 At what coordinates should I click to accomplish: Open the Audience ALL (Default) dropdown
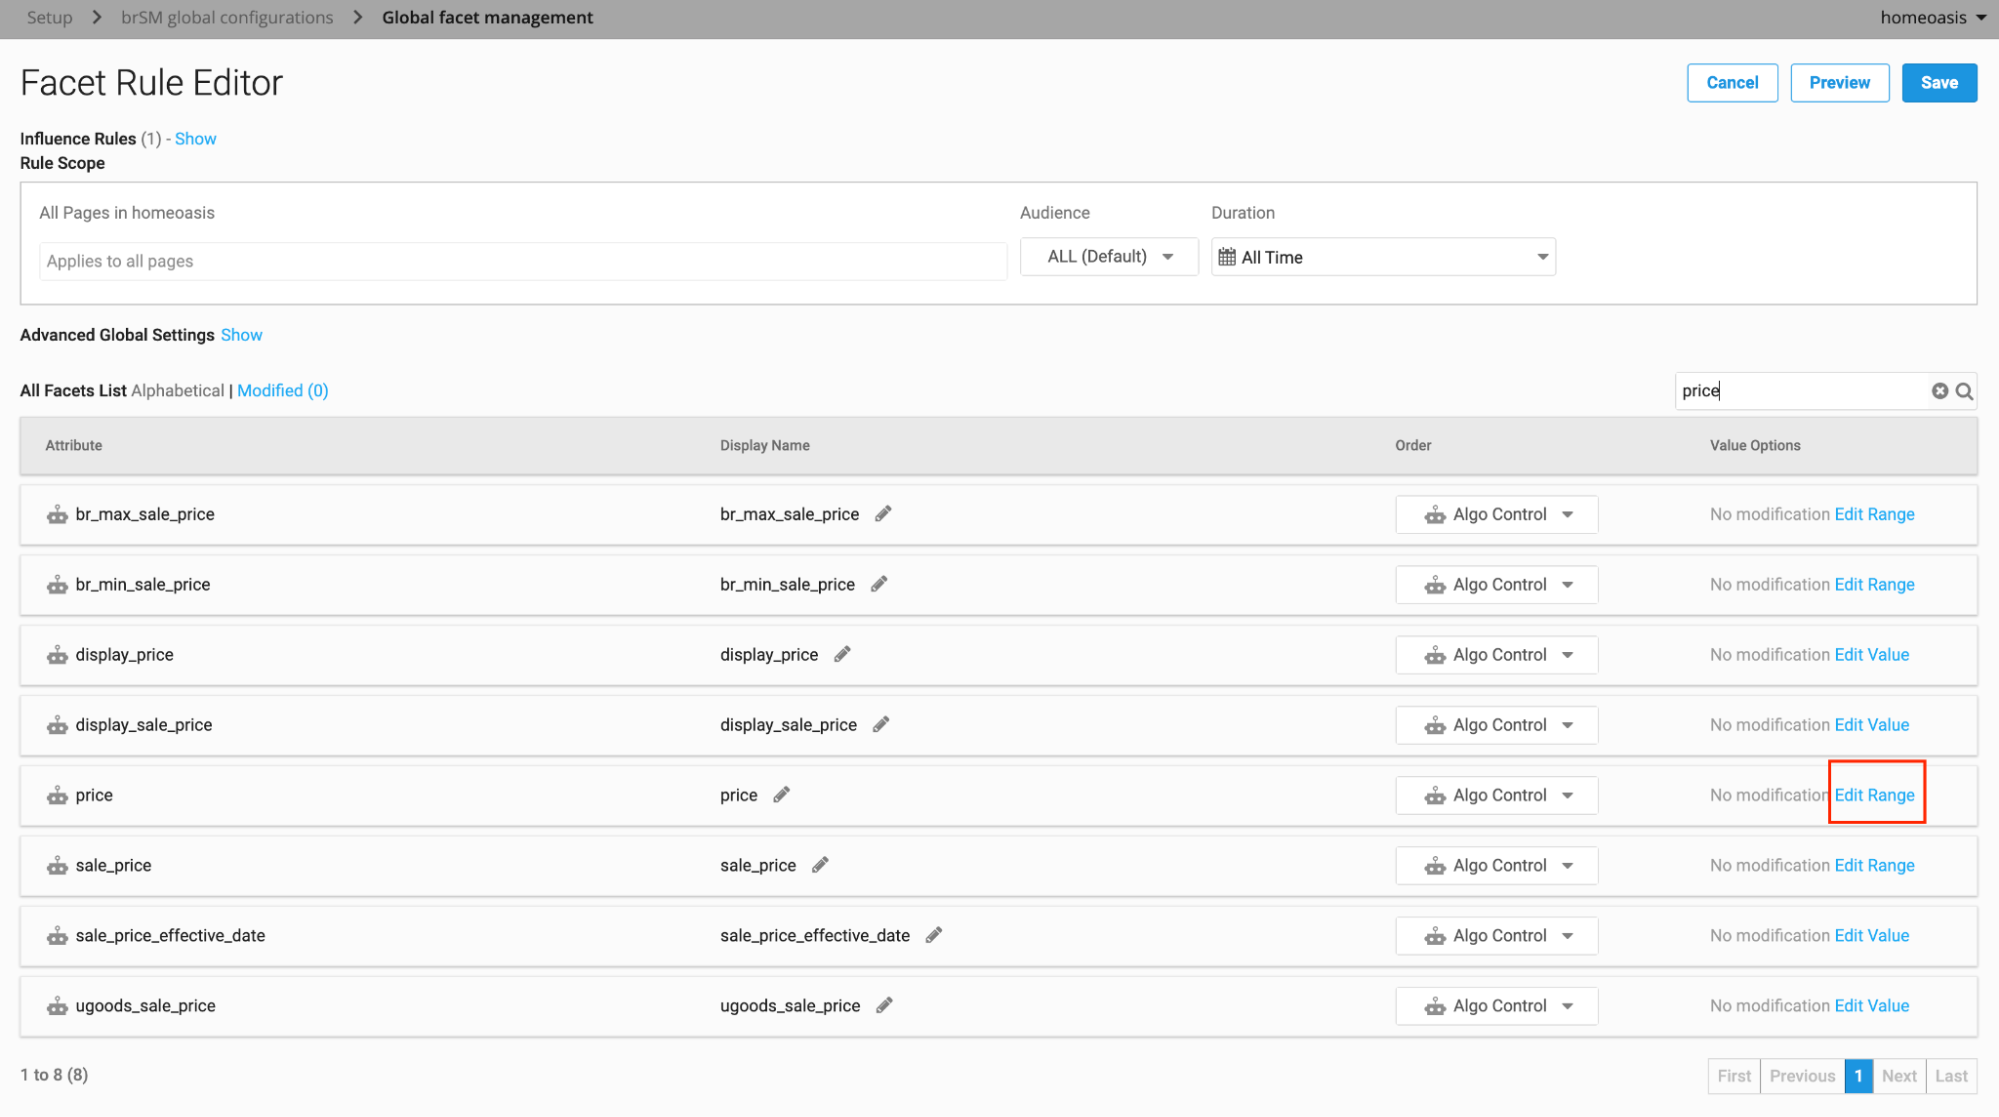pyautogui.click(x=1108, y=256)
